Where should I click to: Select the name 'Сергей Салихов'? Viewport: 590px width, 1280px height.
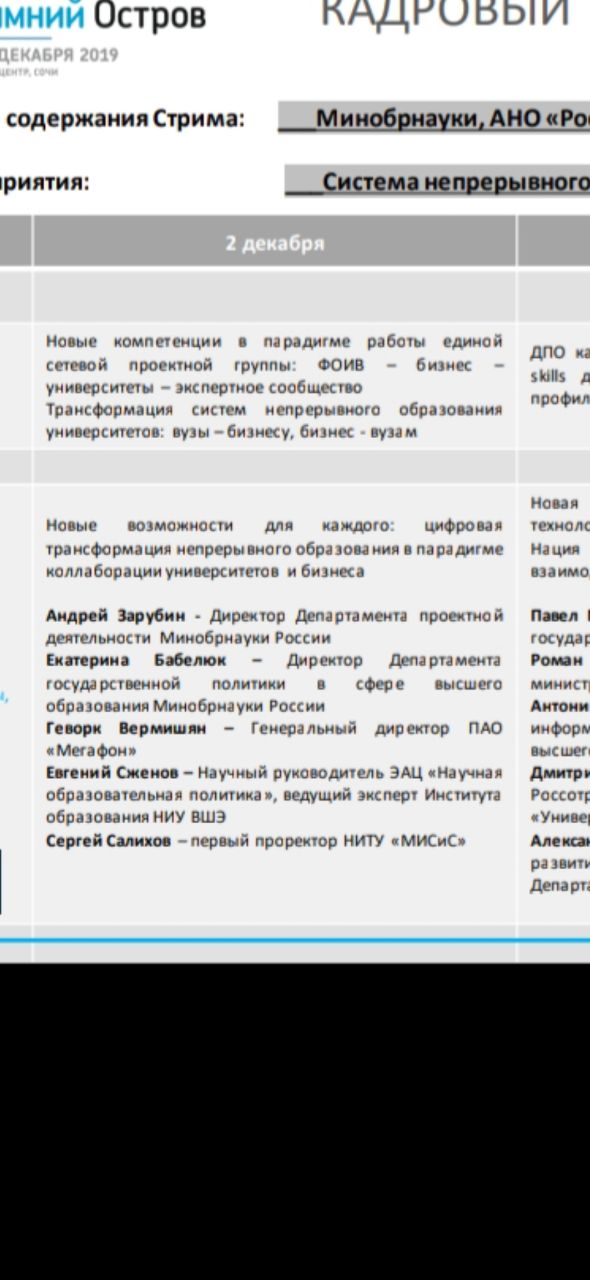[109, 841]
